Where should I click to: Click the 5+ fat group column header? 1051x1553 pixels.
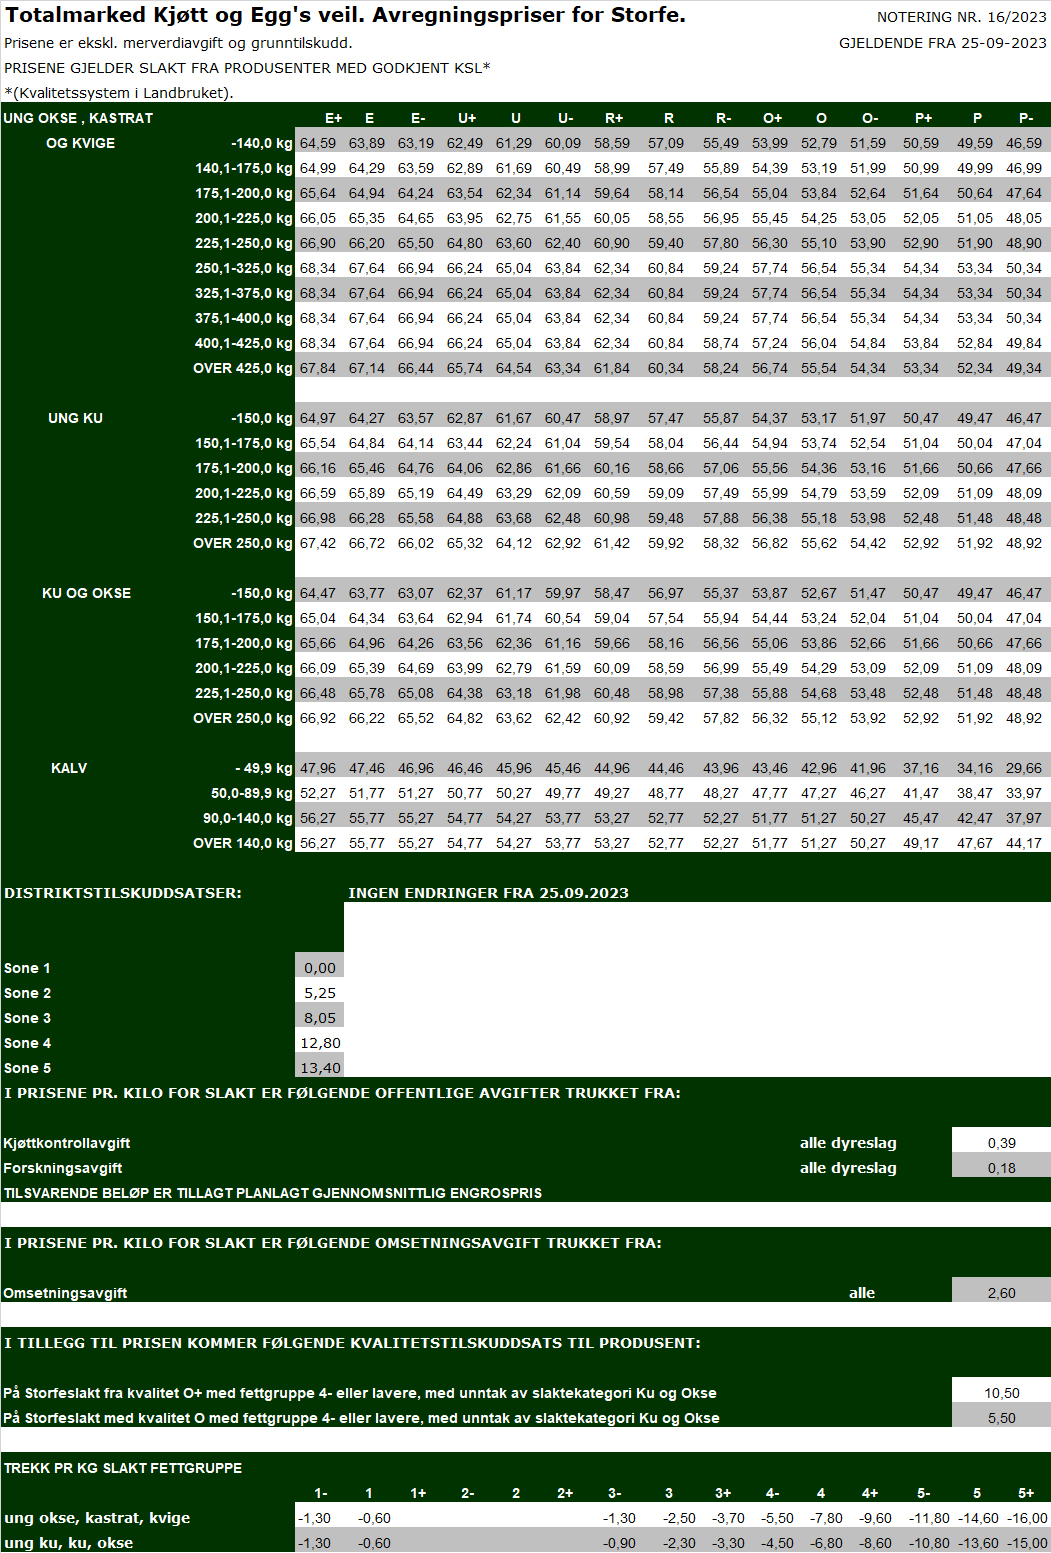click(x=1026, y=1493)
